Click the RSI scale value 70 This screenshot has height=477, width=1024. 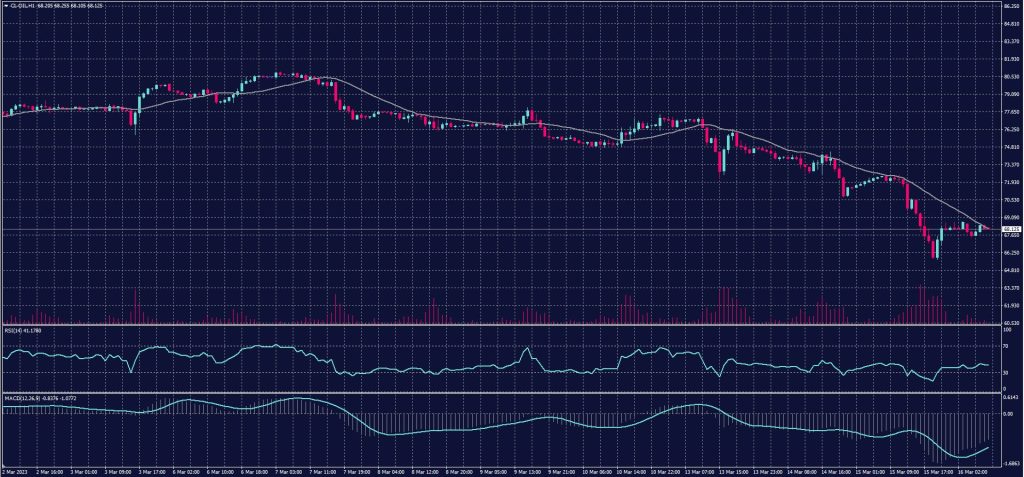point(1005,346)
